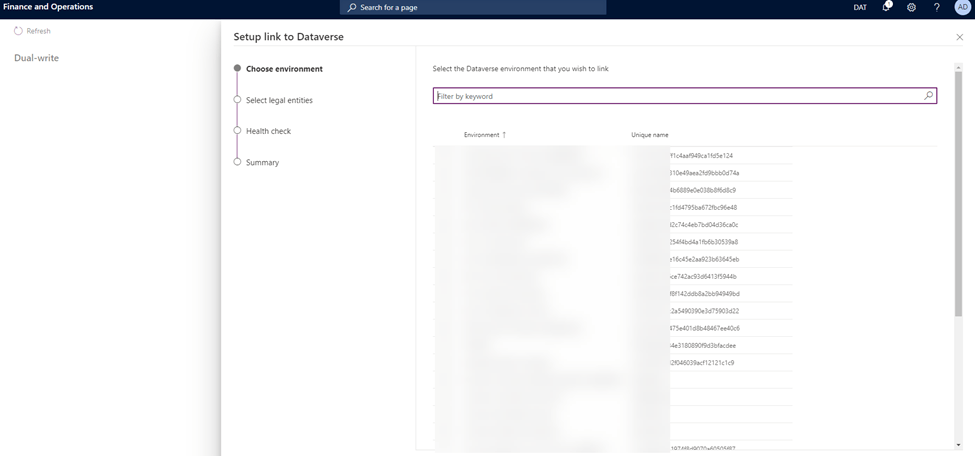Open the settings gear icon

click(x=911, y=7)
